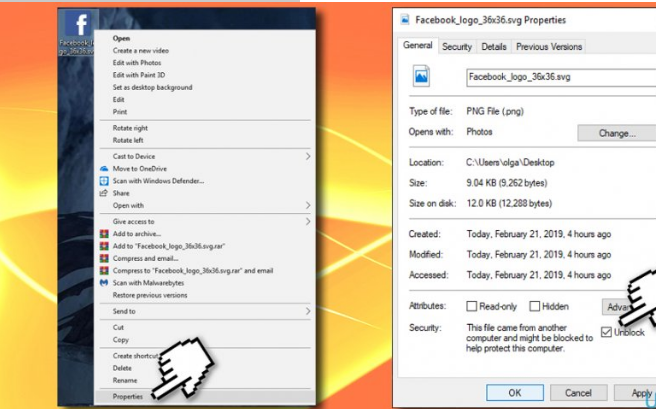Choose Print from context menu

[120, 112]
